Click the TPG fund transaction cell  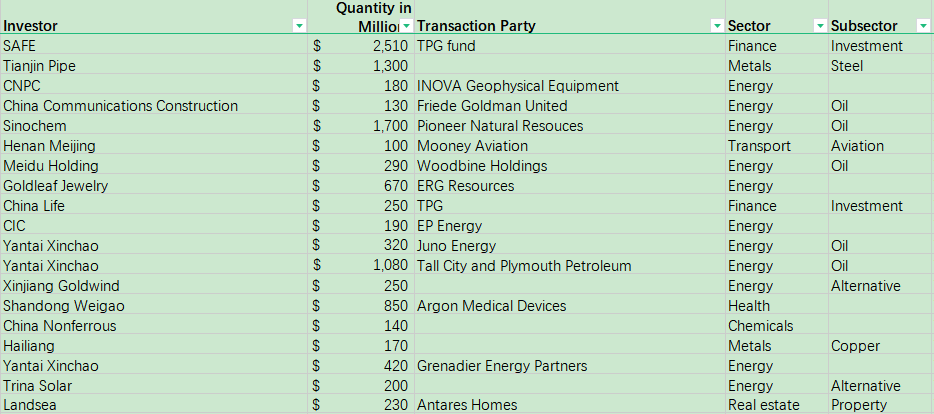(446, 46)
